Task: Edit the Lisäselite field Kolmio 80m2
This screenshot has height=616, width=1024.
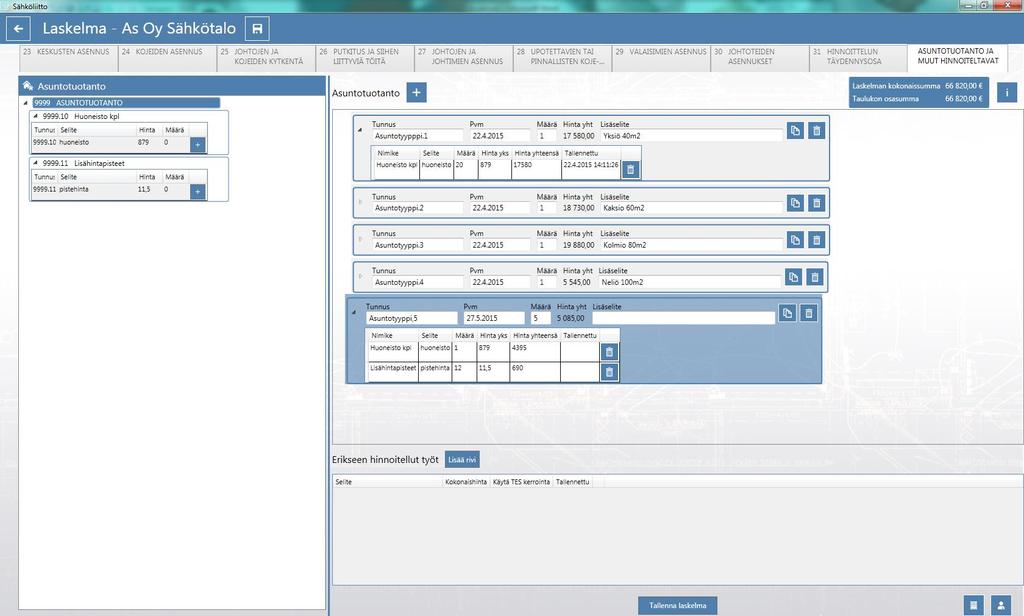Action: (x=691, y=245)
